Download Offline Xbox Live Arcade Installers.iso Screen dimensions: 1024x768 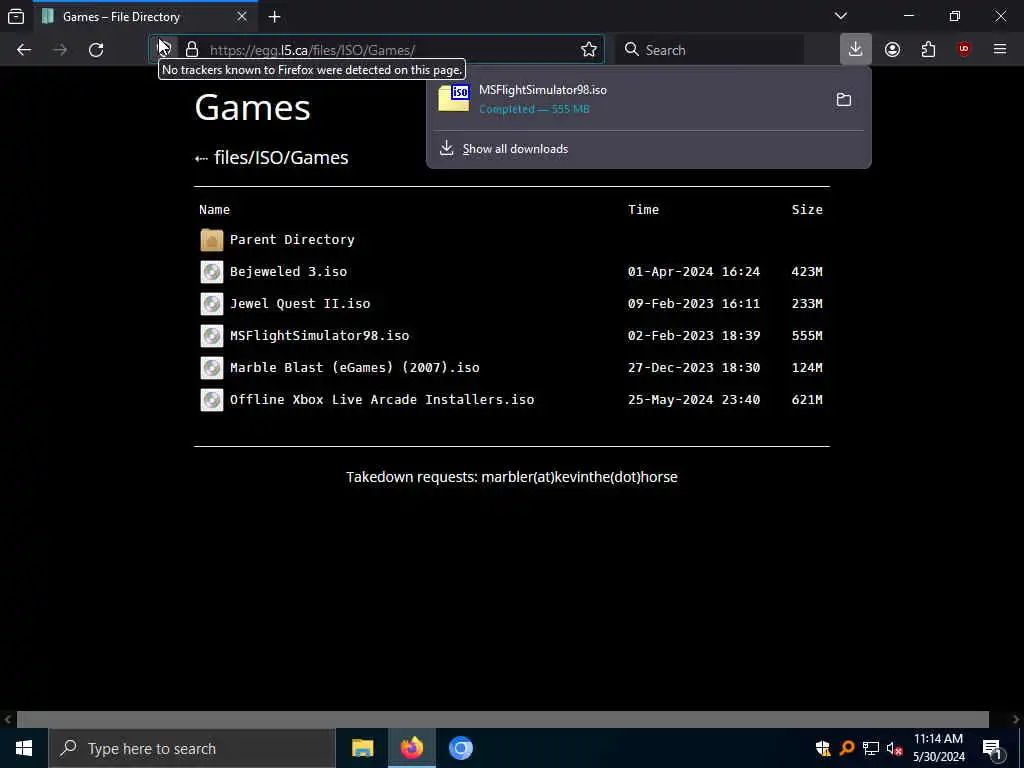point(382,400)
